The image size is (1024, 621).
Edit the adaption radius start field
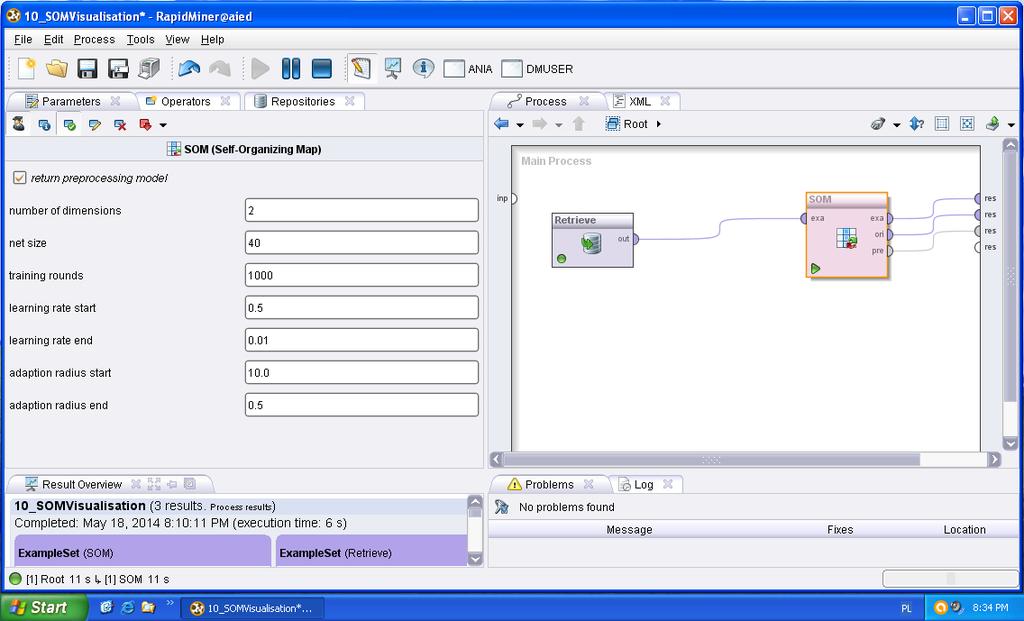362,372
